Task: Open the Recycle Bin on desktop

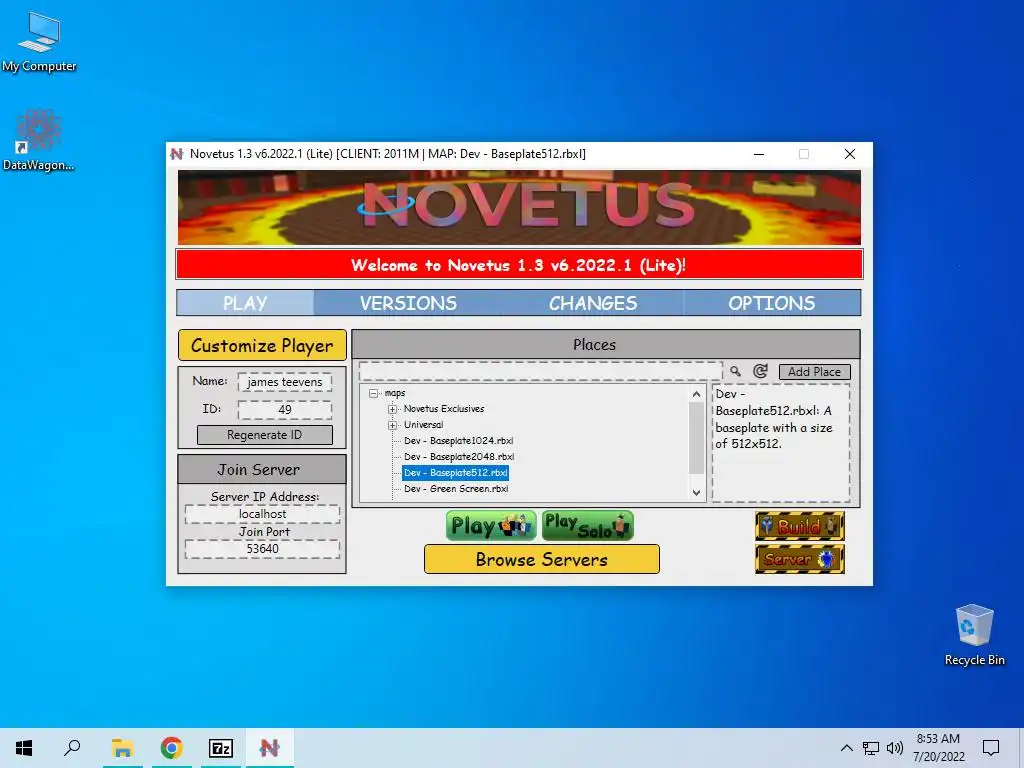Action: point(974,635)
